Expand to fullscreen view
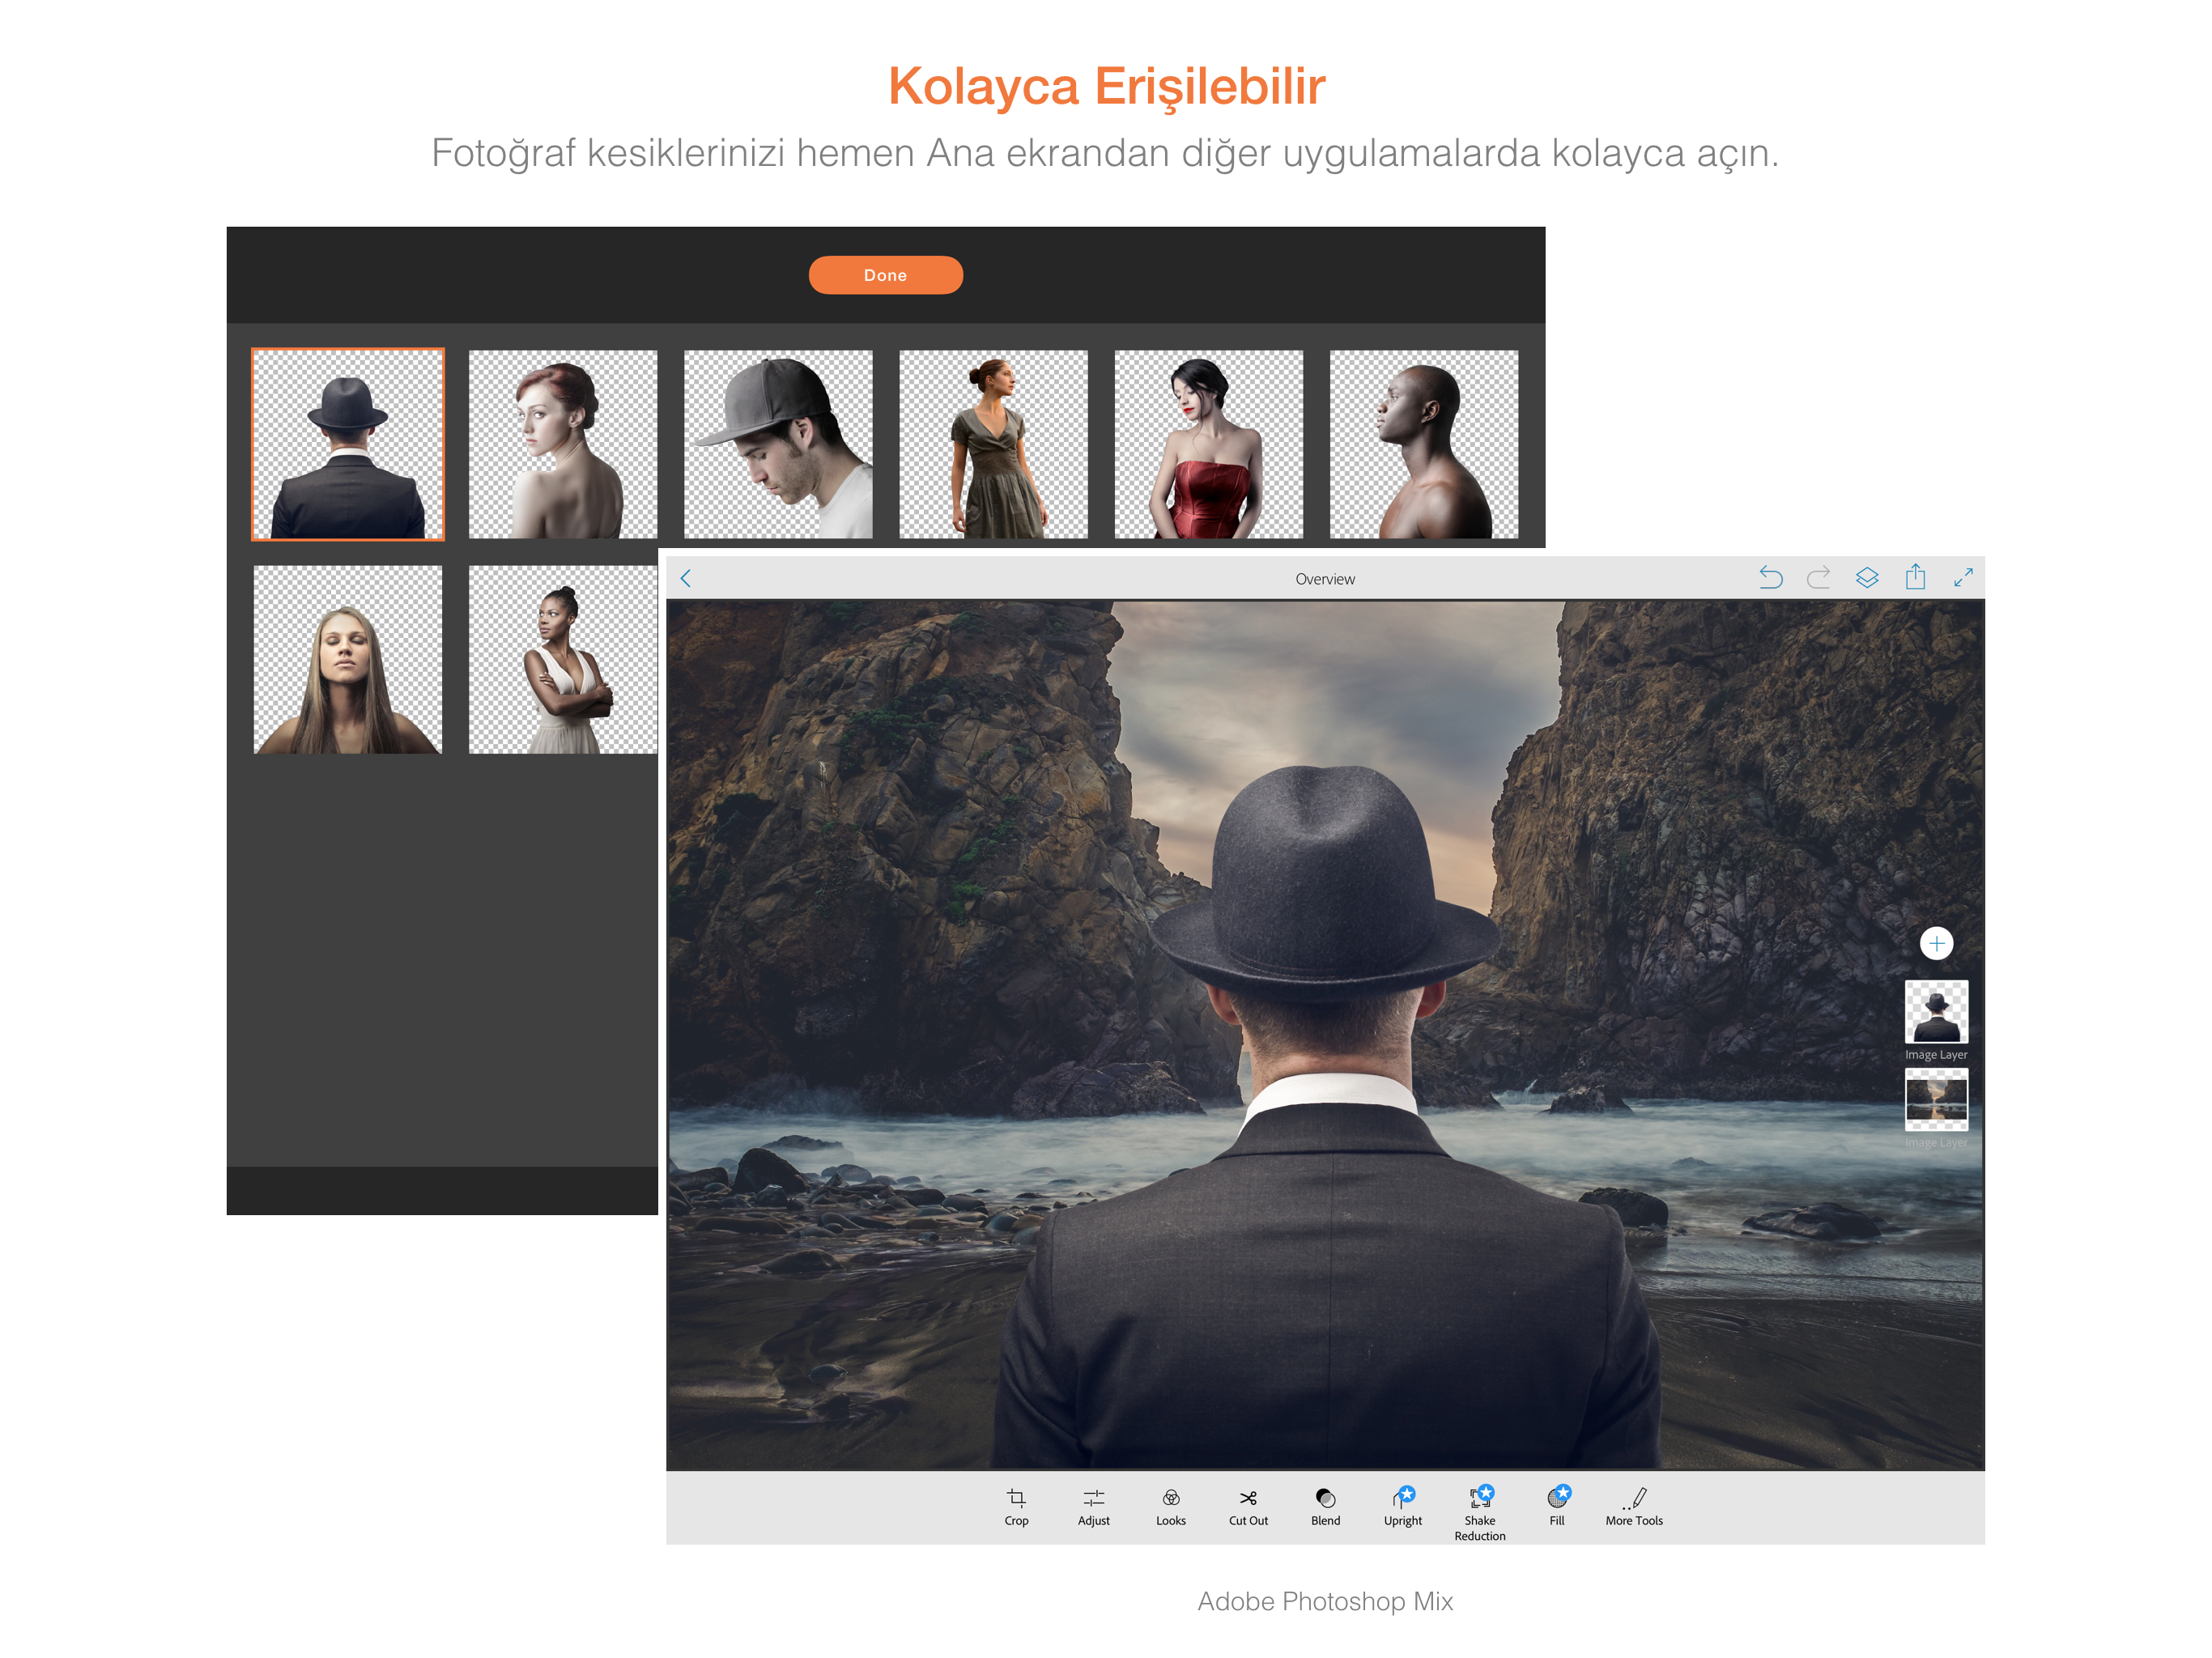Image resolution: width=2212 pixels, height=1658 pixels. (1963, 578)
